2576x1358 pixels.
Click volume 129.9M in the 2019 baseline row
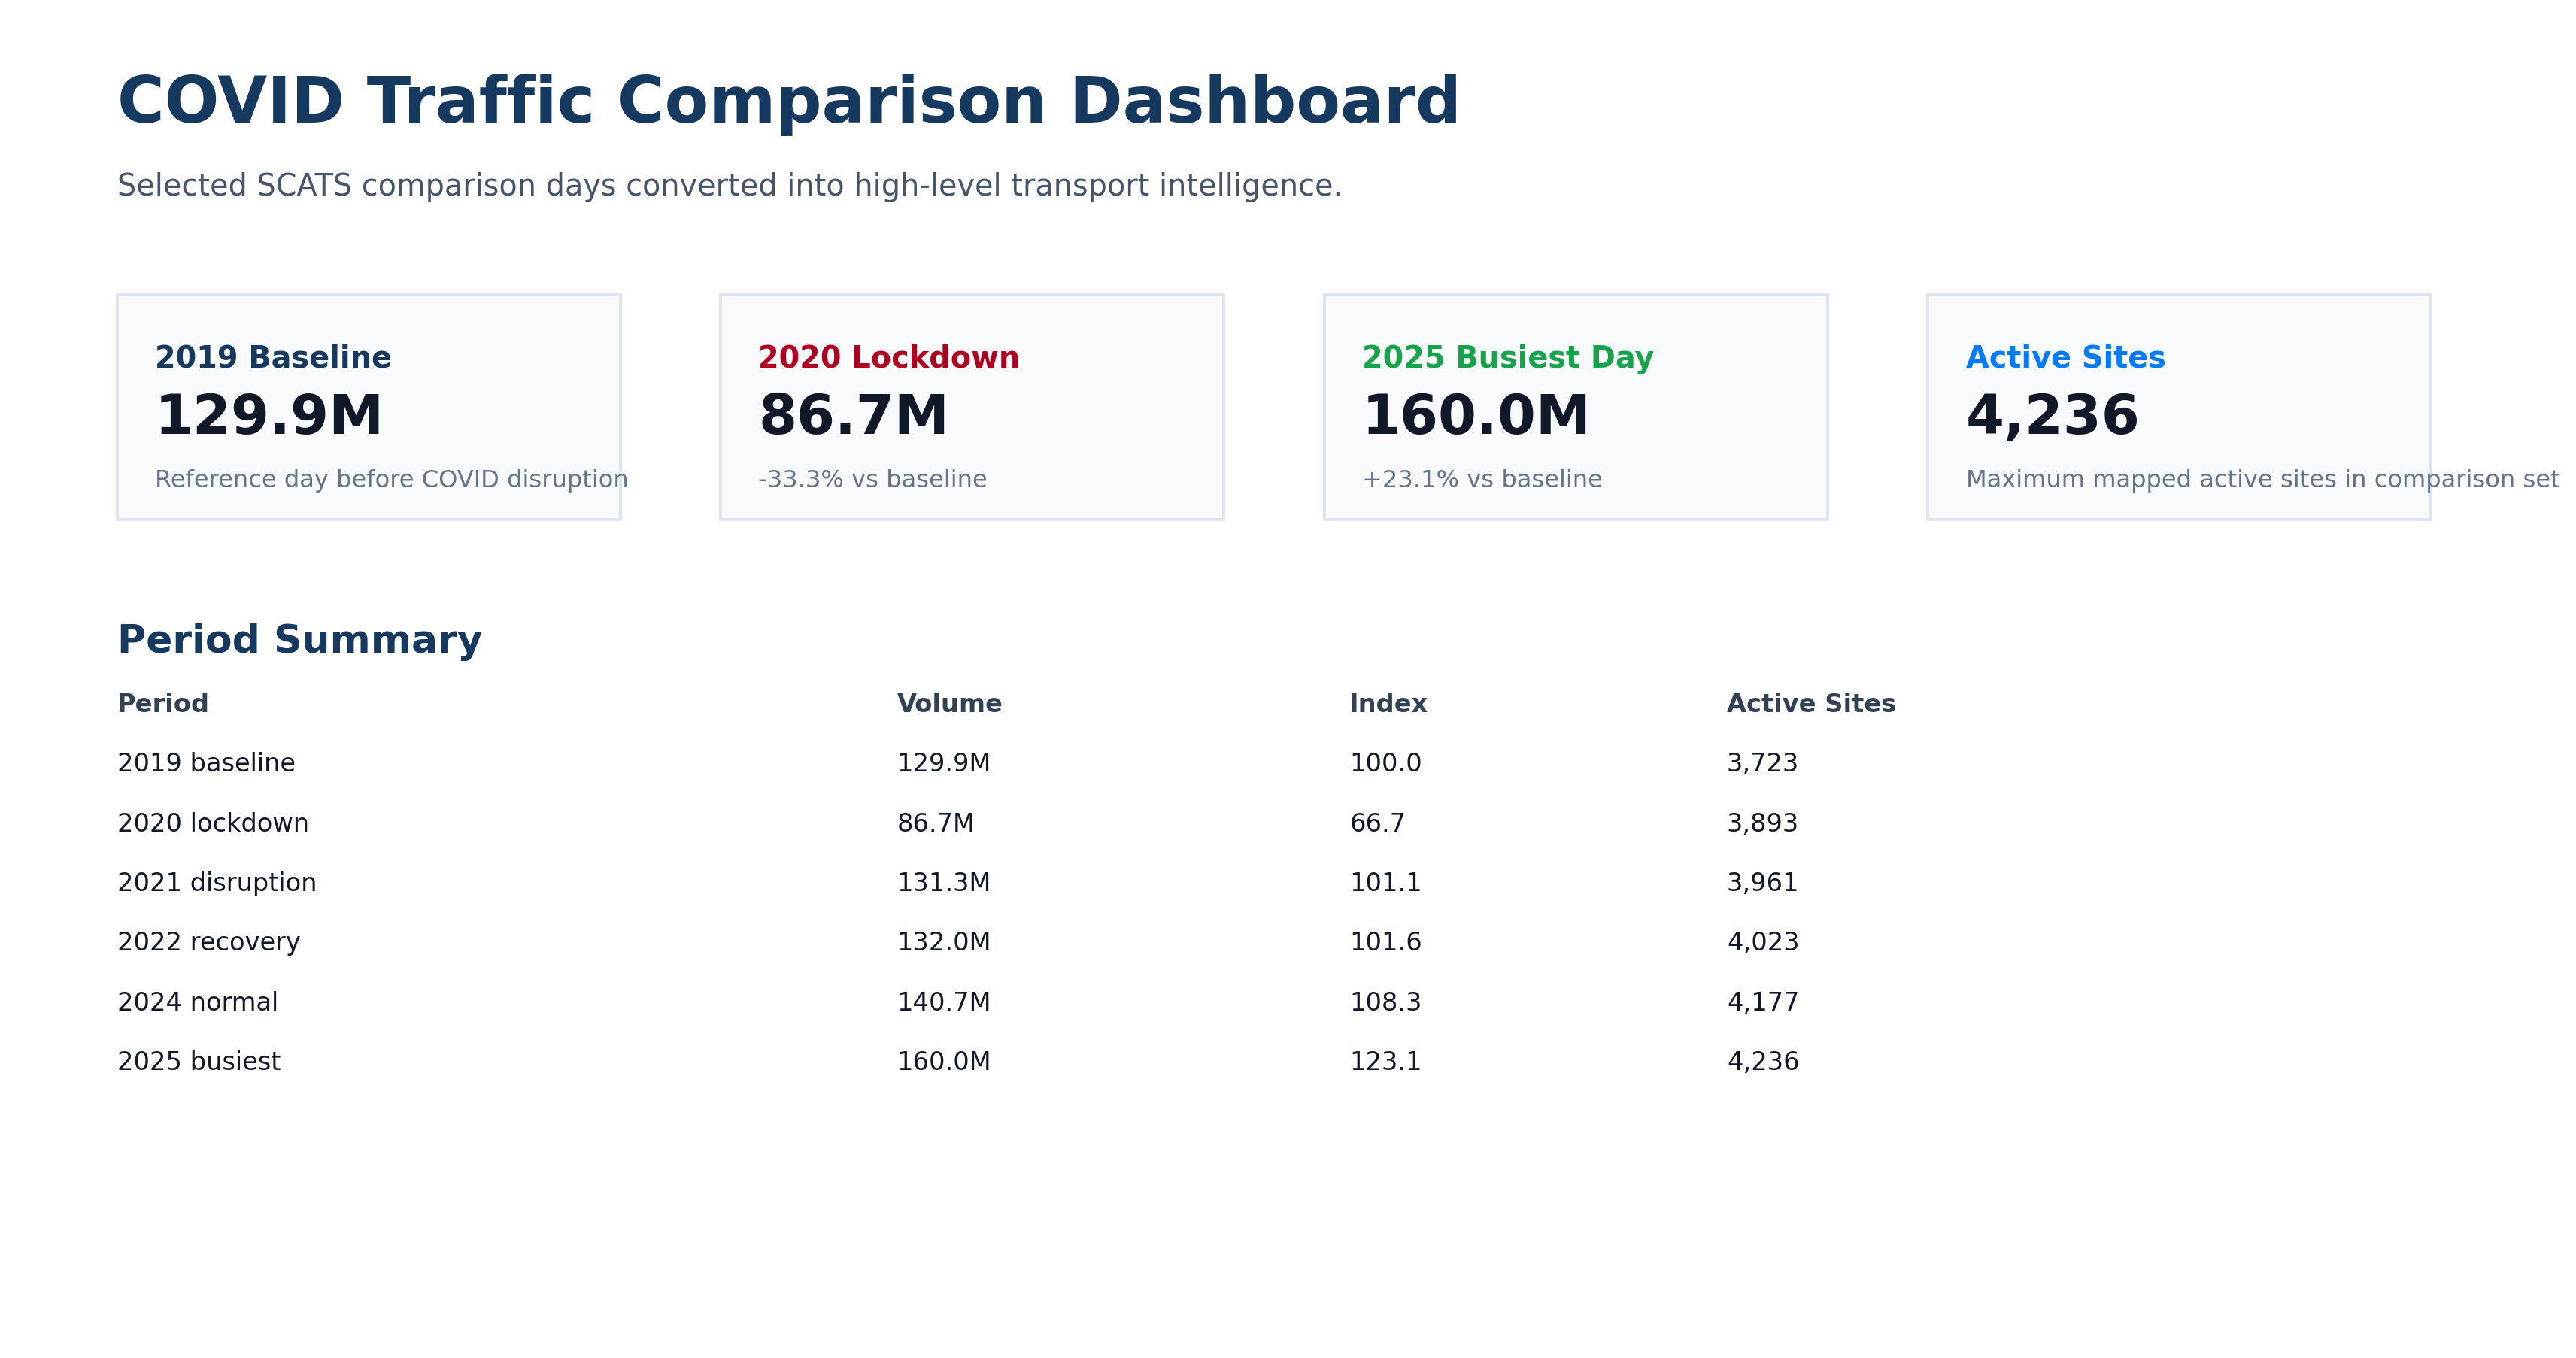point(943,764)
